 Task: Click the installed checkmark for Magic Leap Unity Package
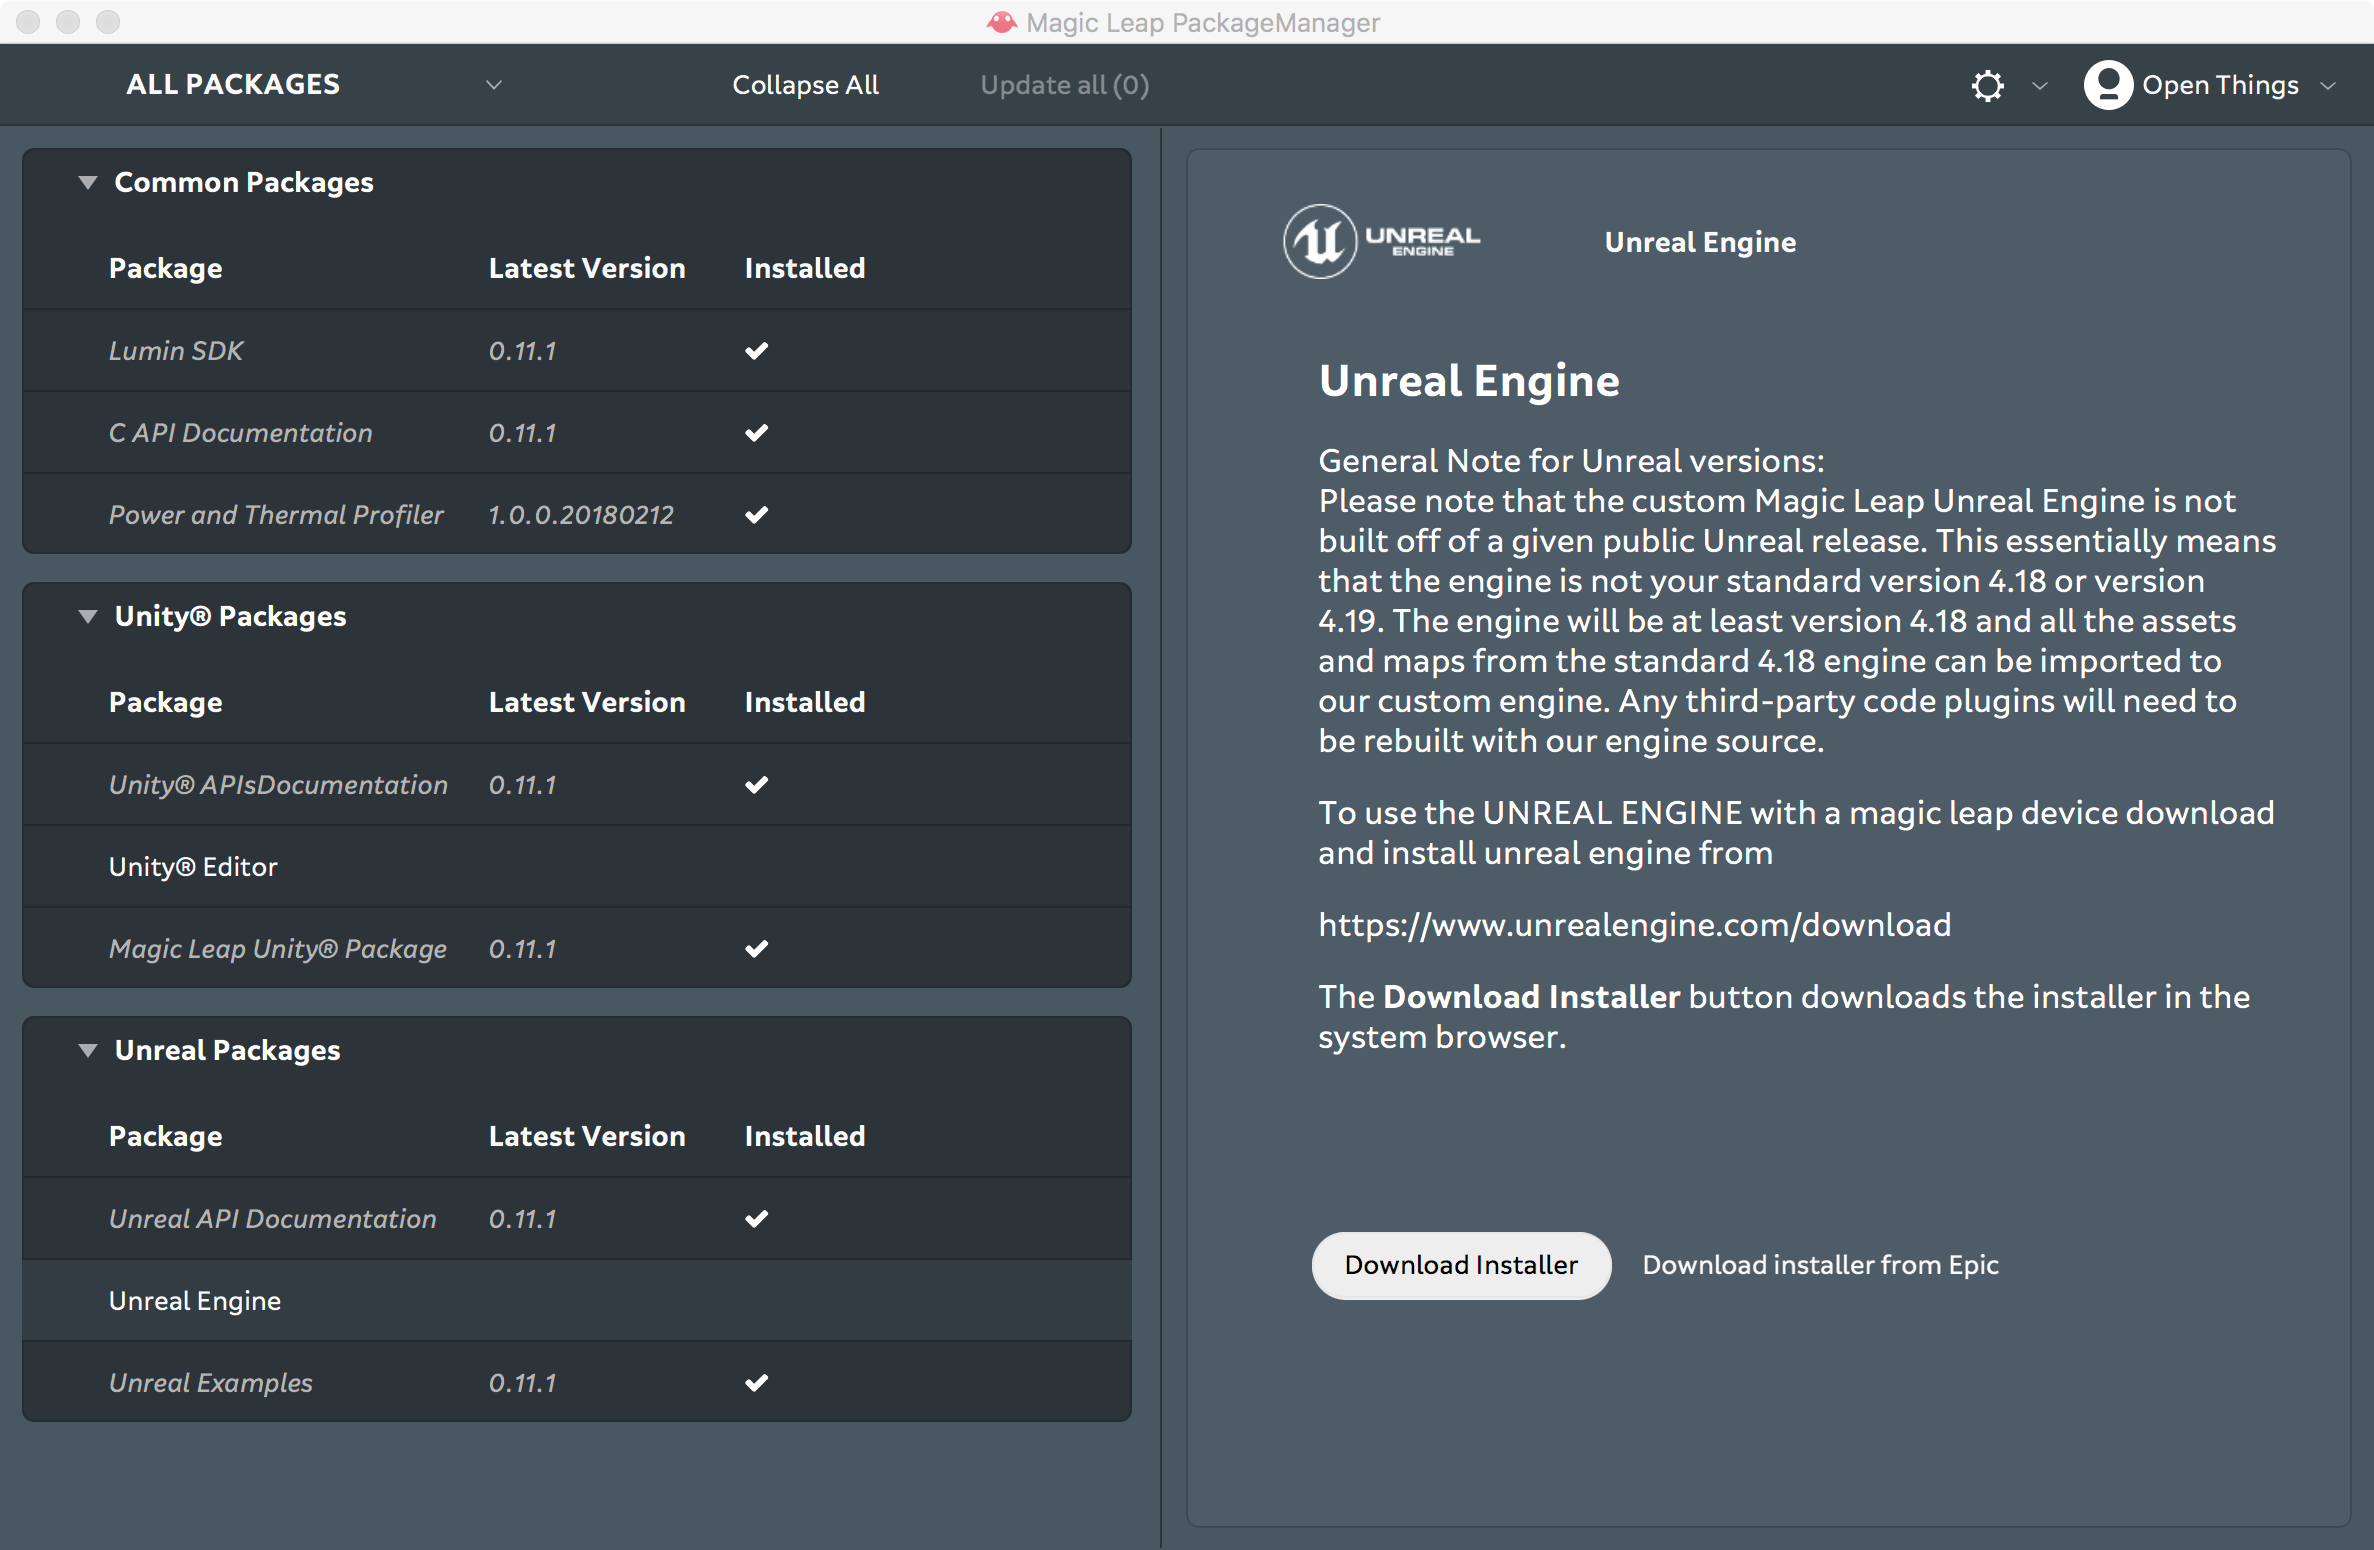pyautogui.click(x=756, y=948)
